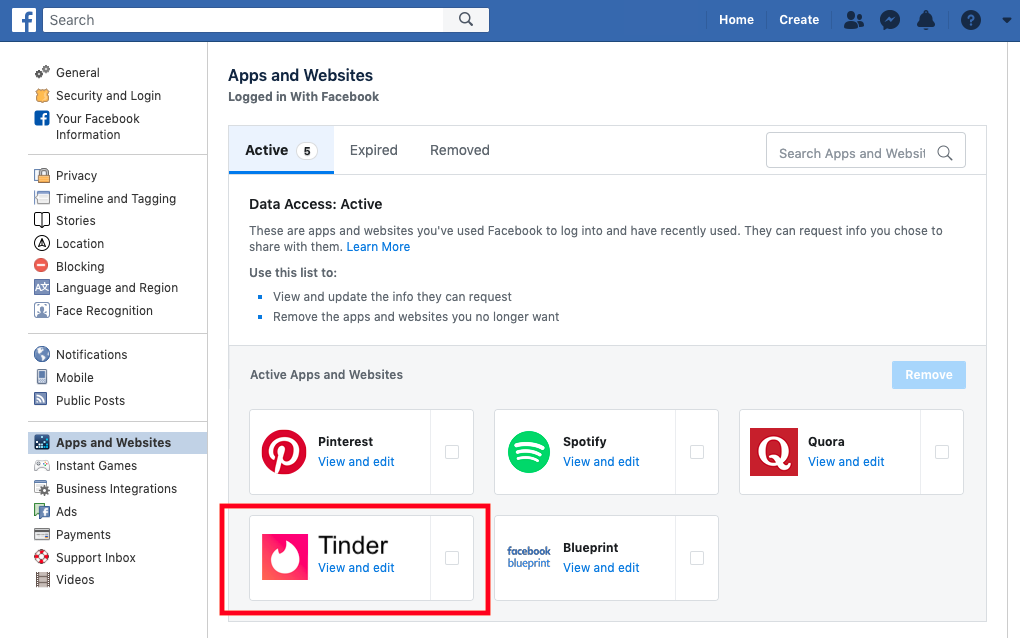Click the Face Recognition icon

click(x=42, y=310)
